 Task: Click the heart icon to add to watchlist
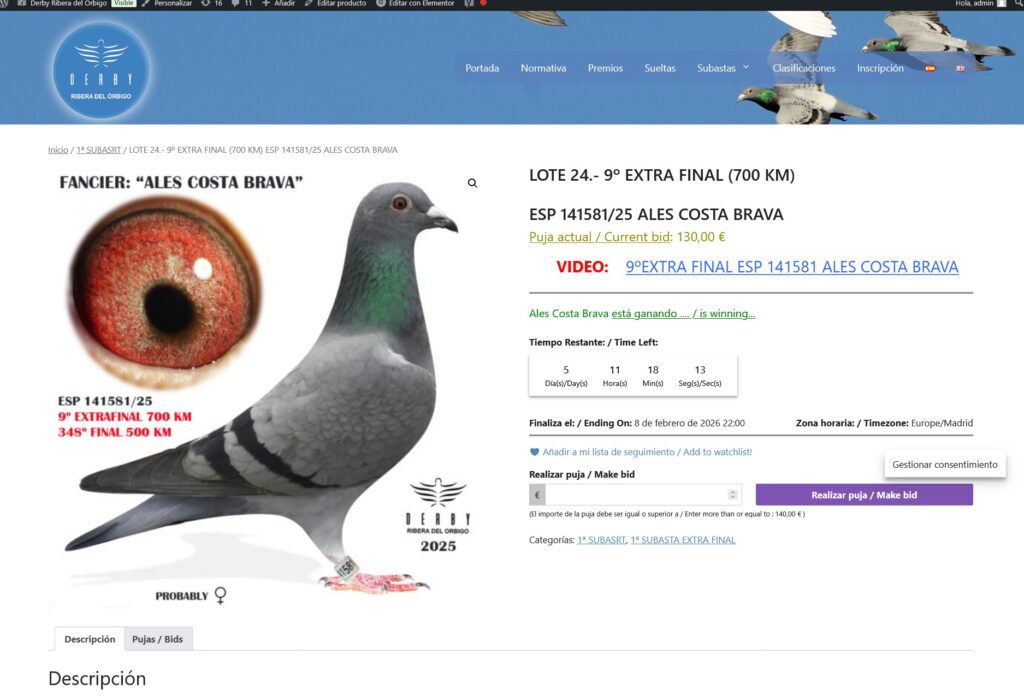tap(534, 452)
